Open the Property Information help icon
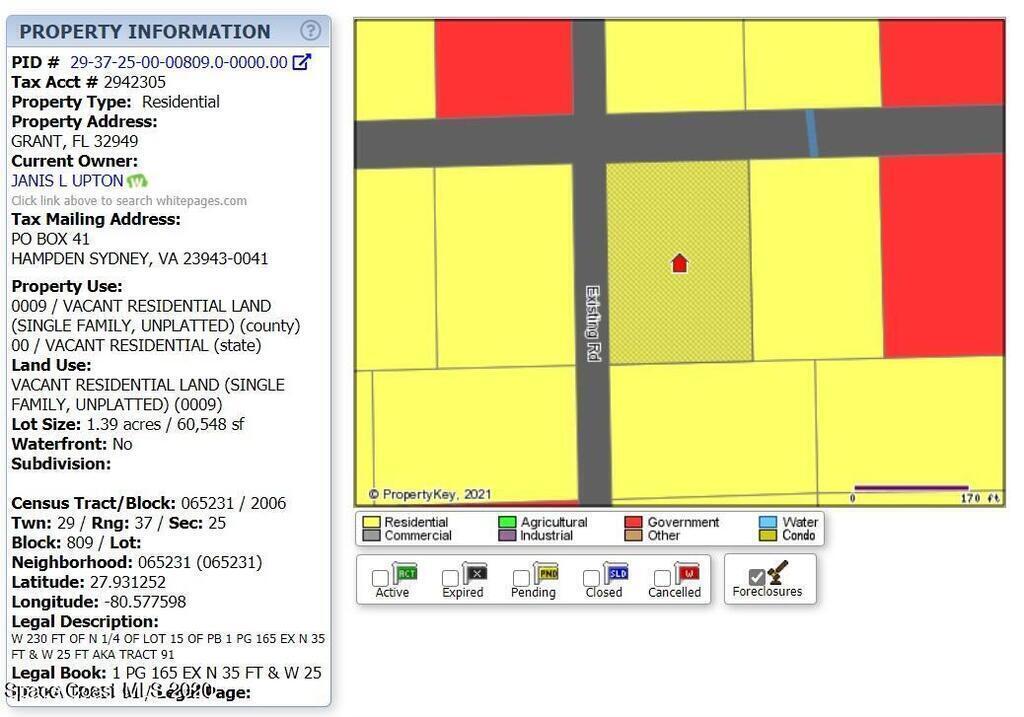 pos(312,31)
